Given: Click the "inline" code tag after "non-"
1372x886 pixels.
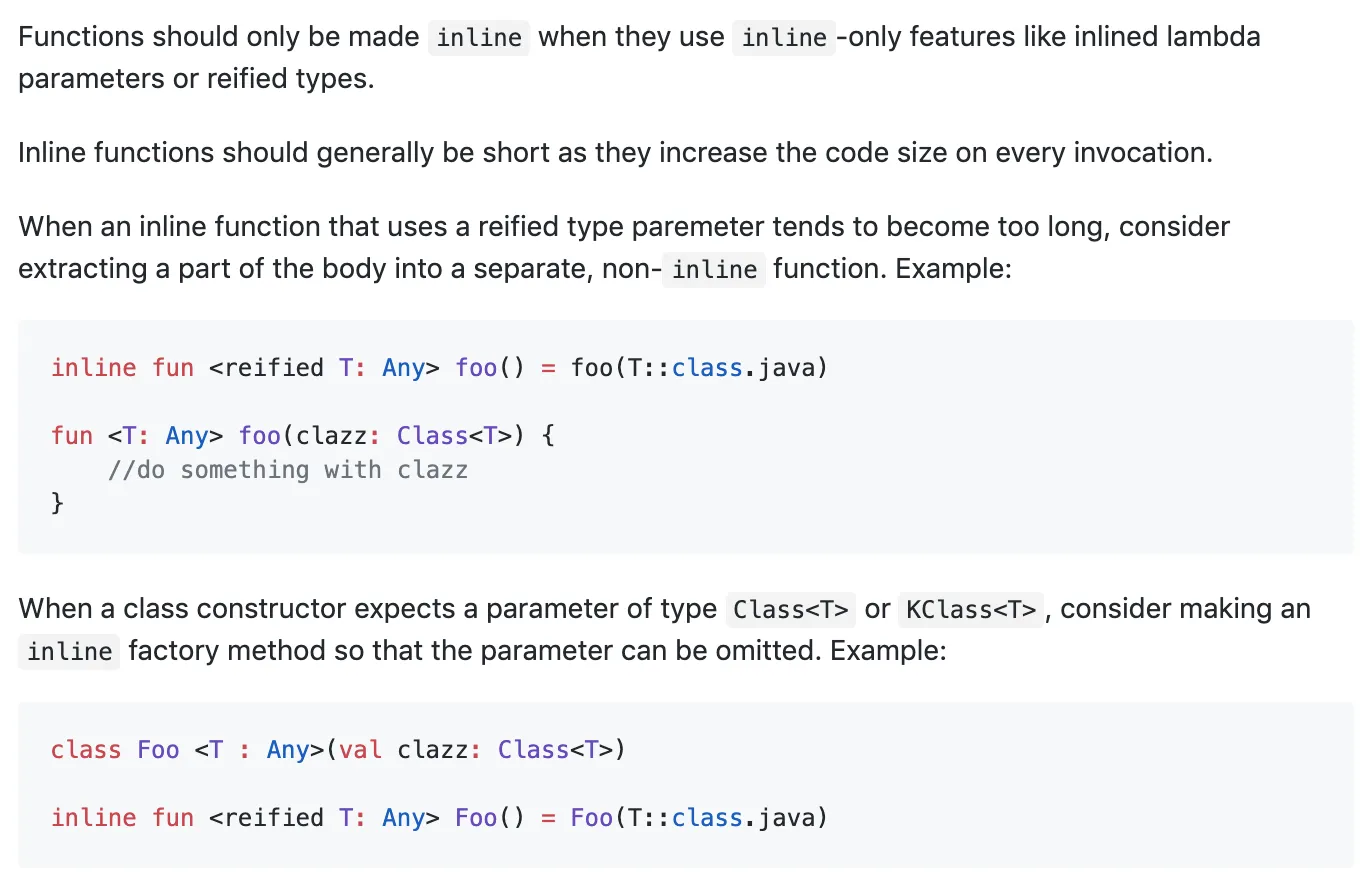Looking at the screenshot, I should (x=714, y=270).
